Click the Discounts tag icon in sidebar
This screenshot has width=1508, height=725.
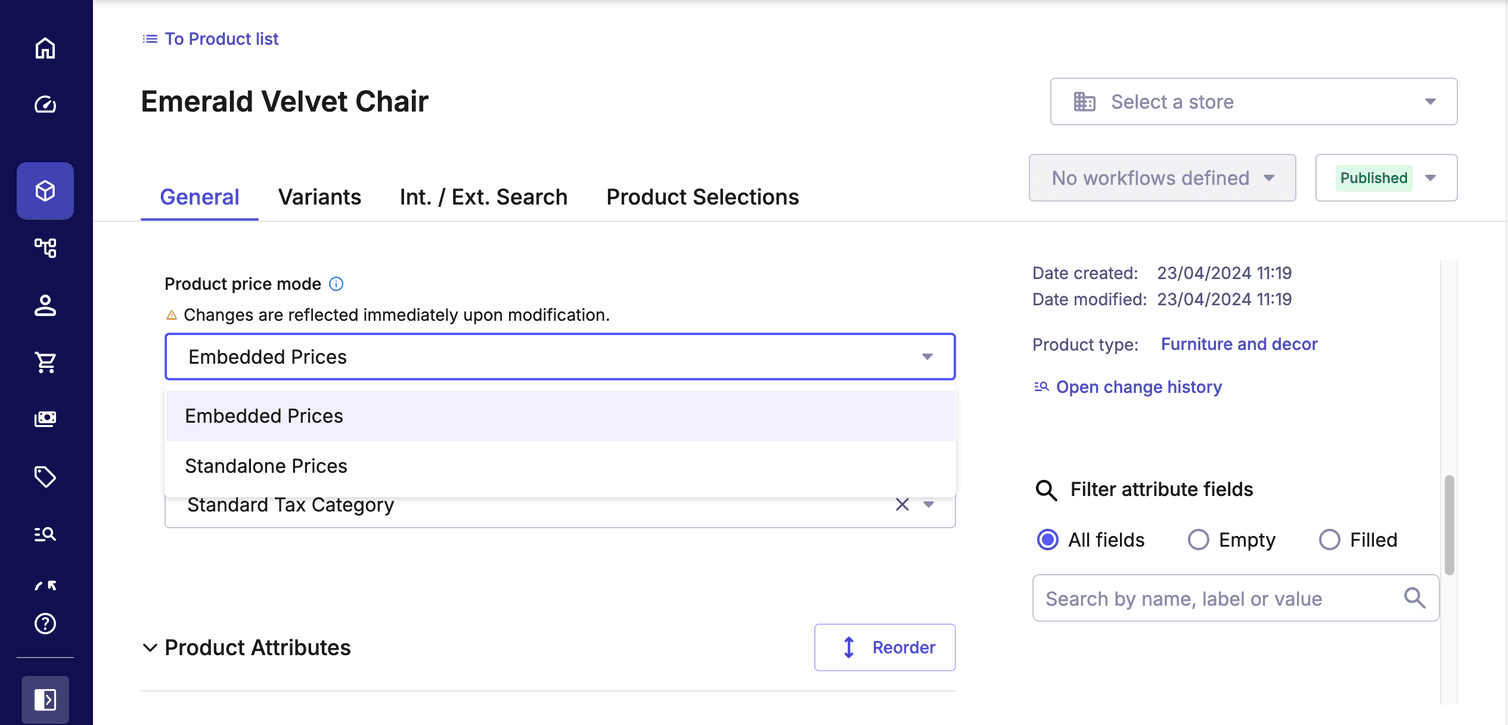click(46, 477)
